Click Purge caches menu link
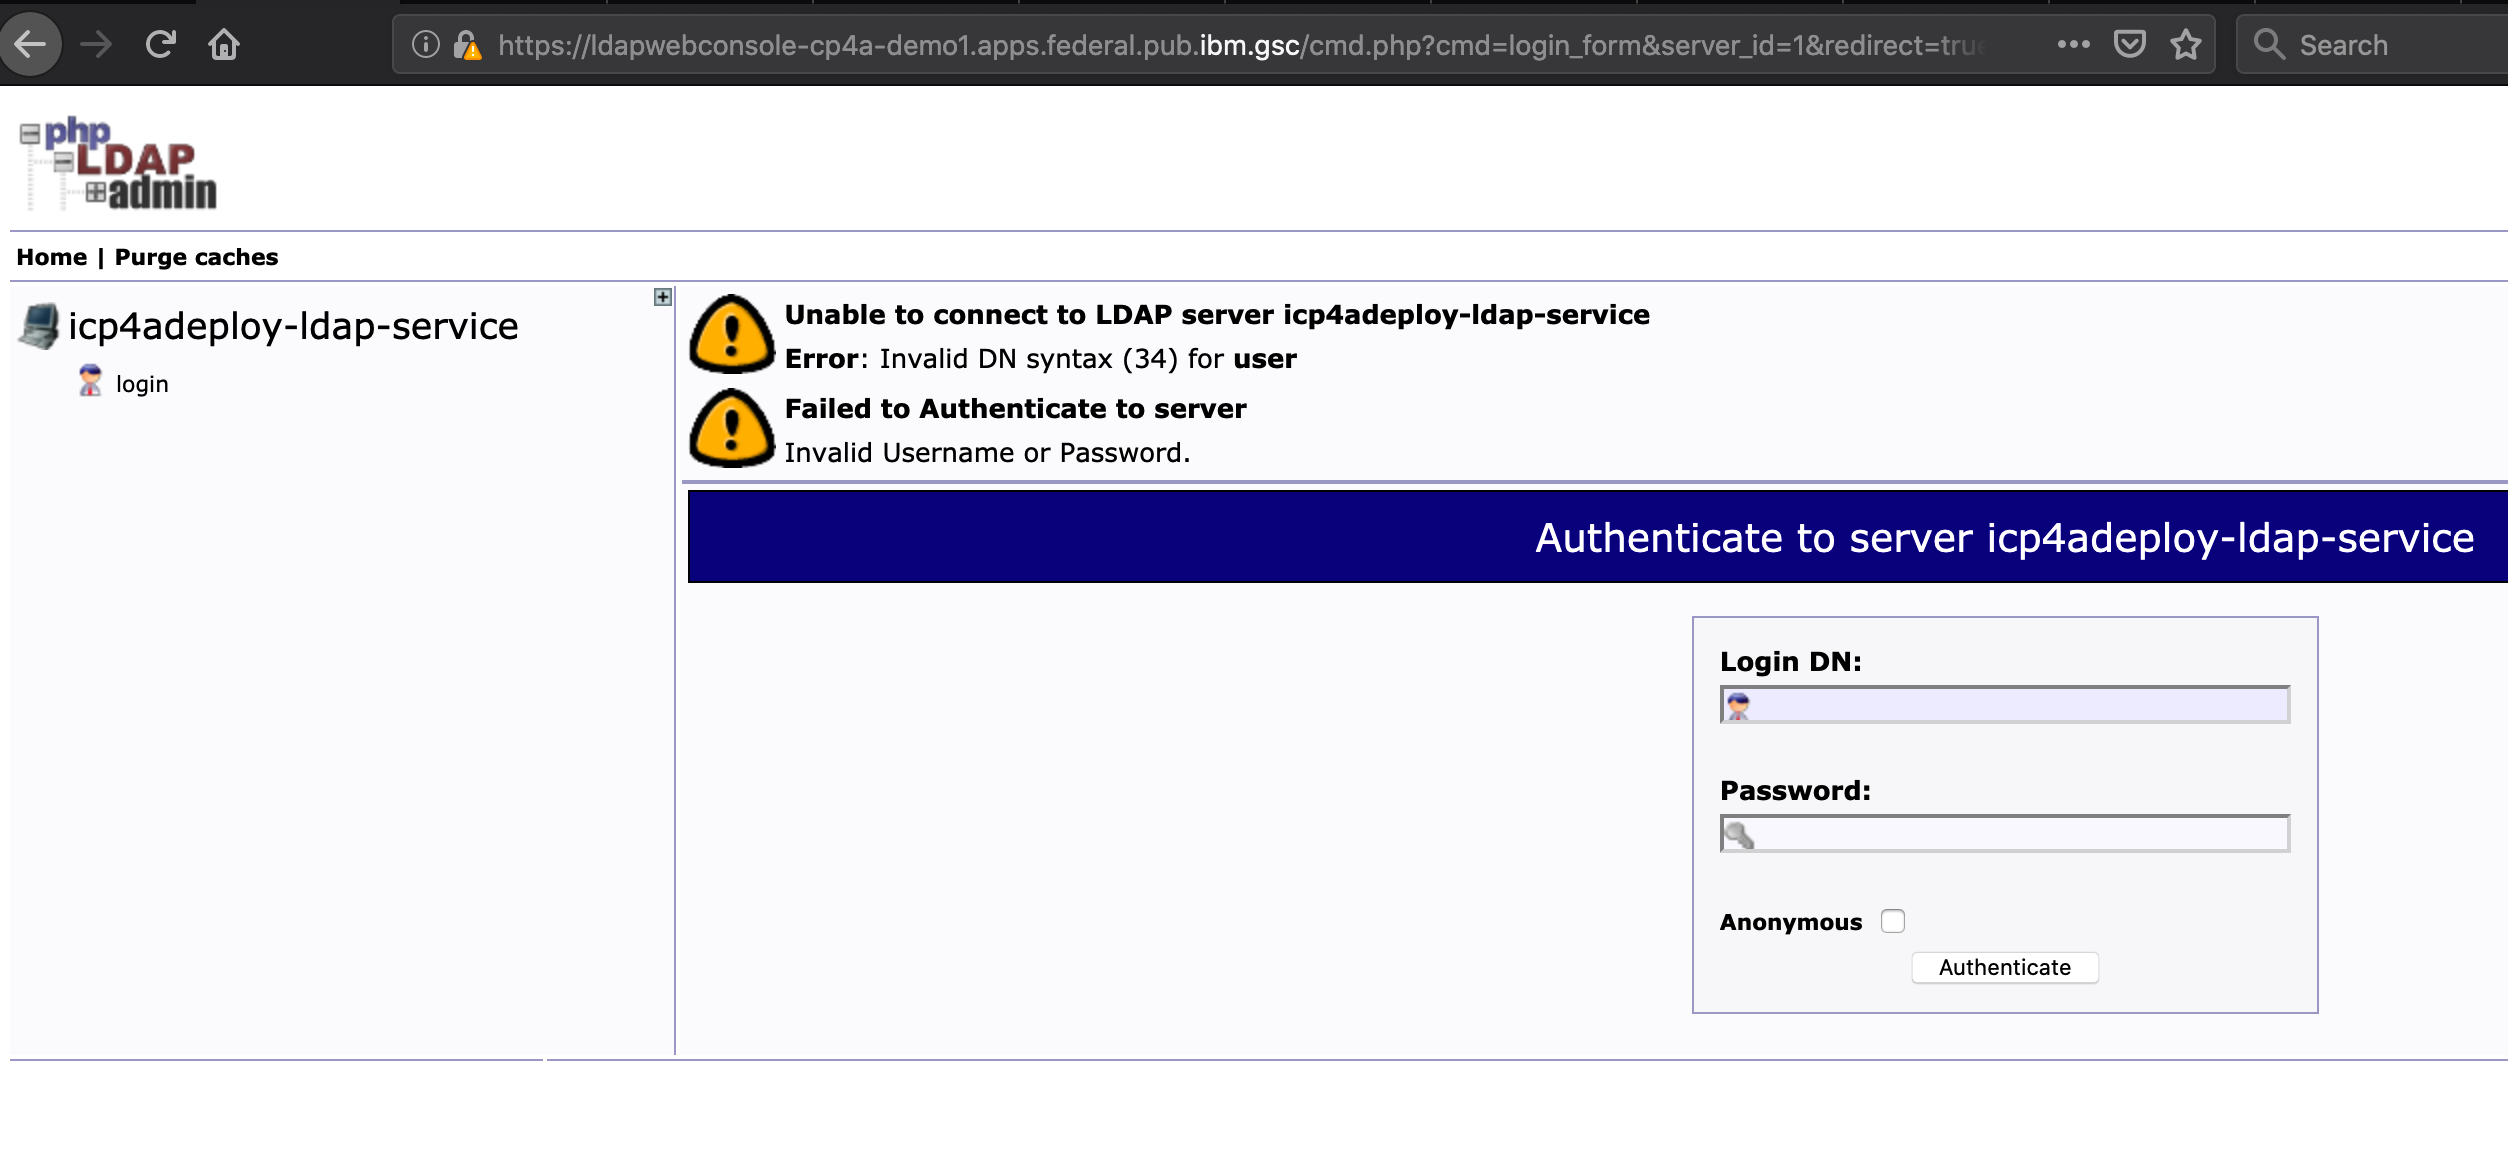This screenshot has width=2508, height=1158. (x=196, y=257)
